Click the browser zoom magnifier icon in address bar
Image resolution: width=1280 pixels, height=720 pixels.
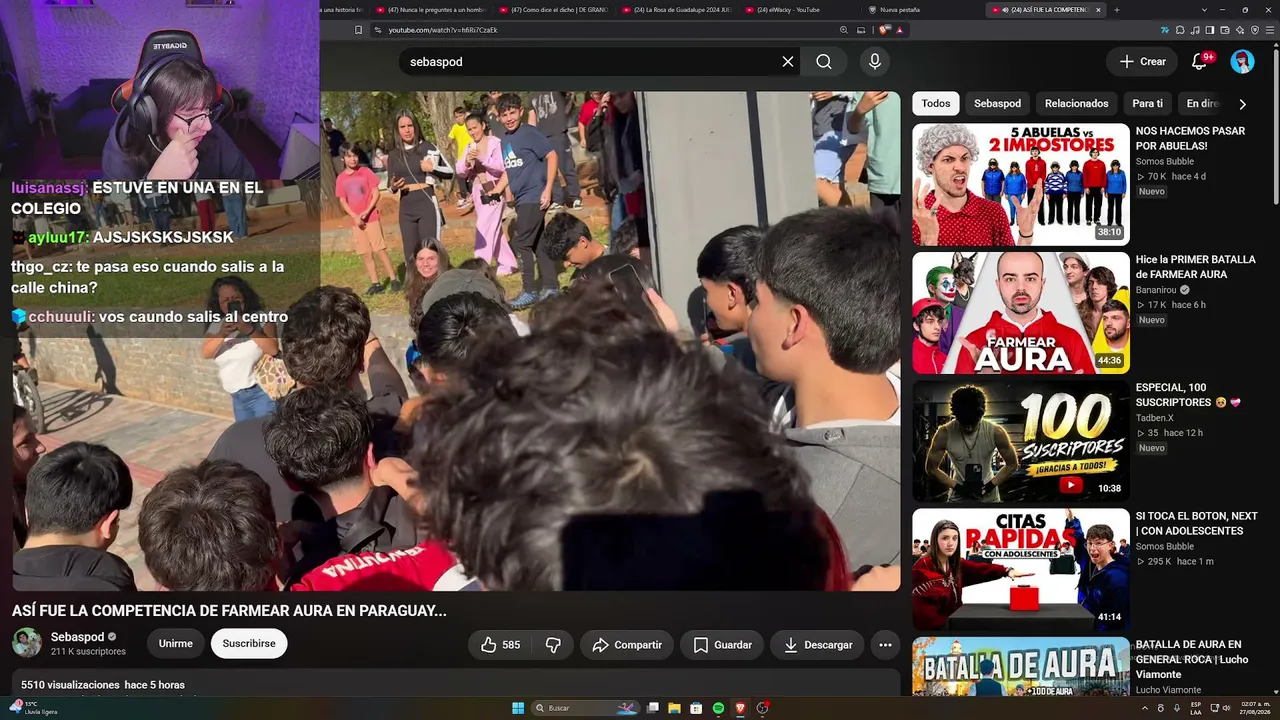(x=844, y=30)
